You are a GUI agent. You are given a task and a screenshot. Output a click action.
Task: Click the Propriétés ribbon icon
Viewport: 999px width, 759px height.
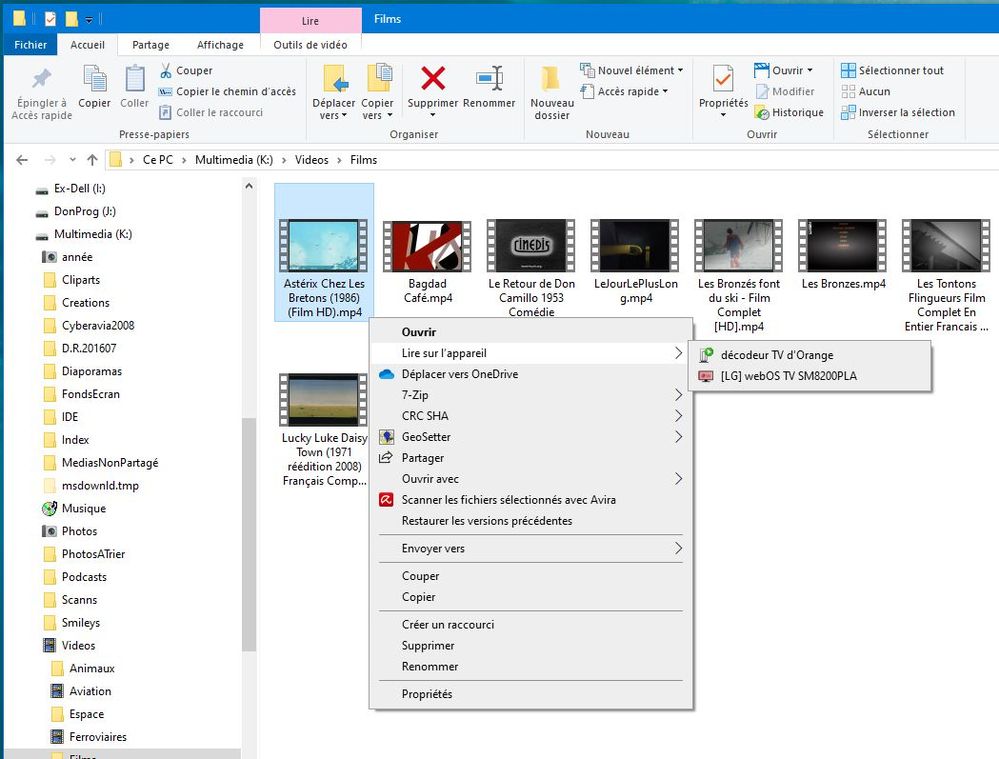[723, 80]
